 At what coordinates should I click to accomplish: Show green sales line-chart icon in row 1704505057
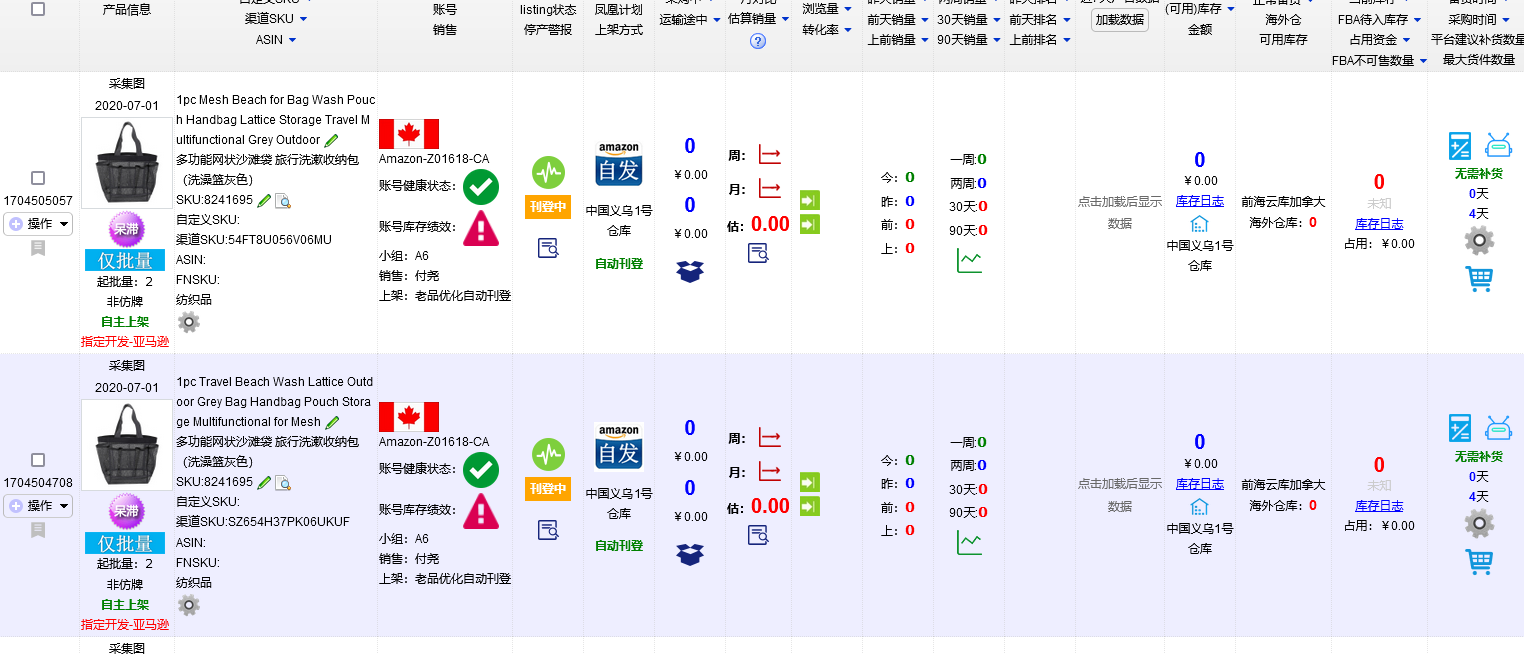[x=969, y=261]
